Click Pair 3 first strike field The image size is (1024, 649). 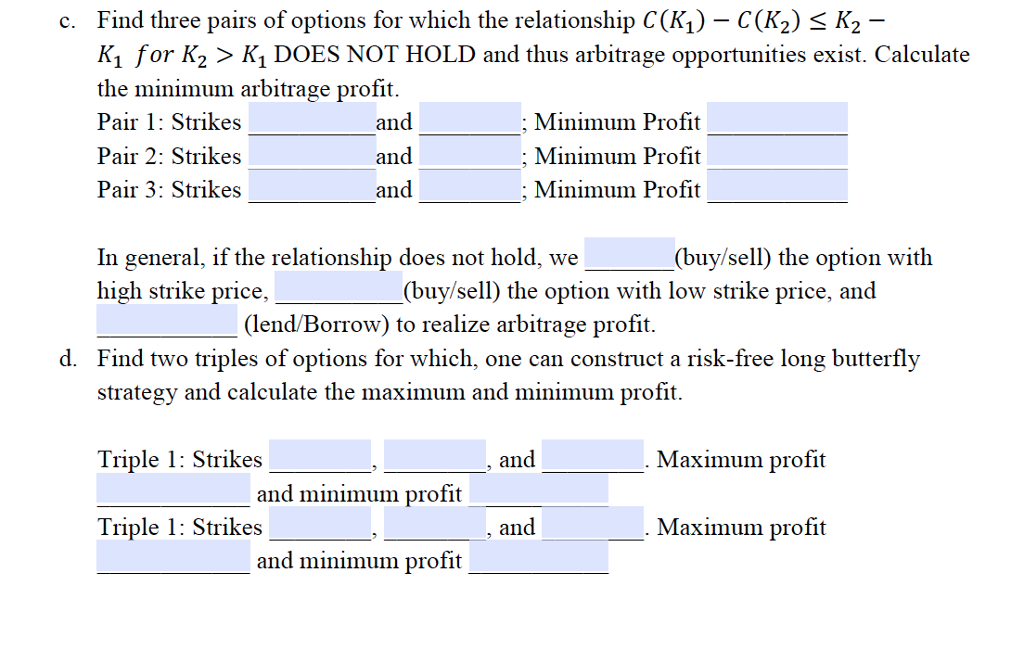tap(312, 187)
